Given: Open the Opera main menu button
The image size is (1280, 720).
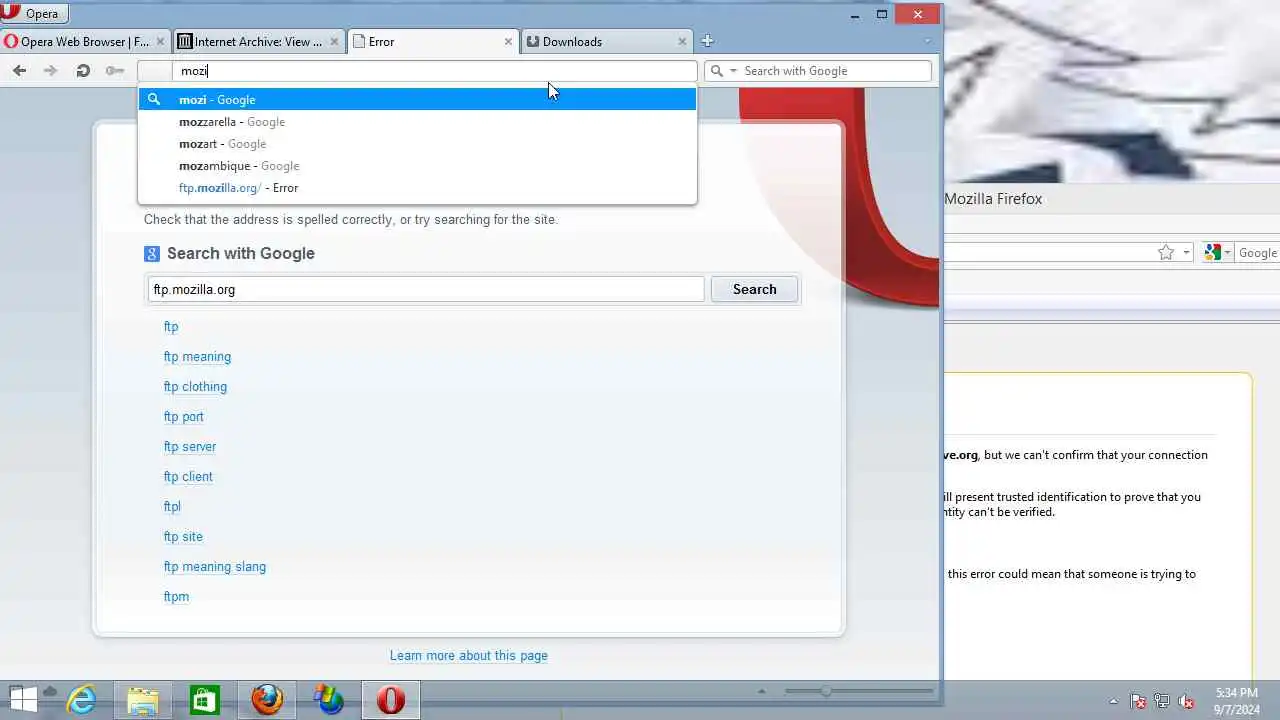Looking at the screenshot, I should [x=34, y=14].
